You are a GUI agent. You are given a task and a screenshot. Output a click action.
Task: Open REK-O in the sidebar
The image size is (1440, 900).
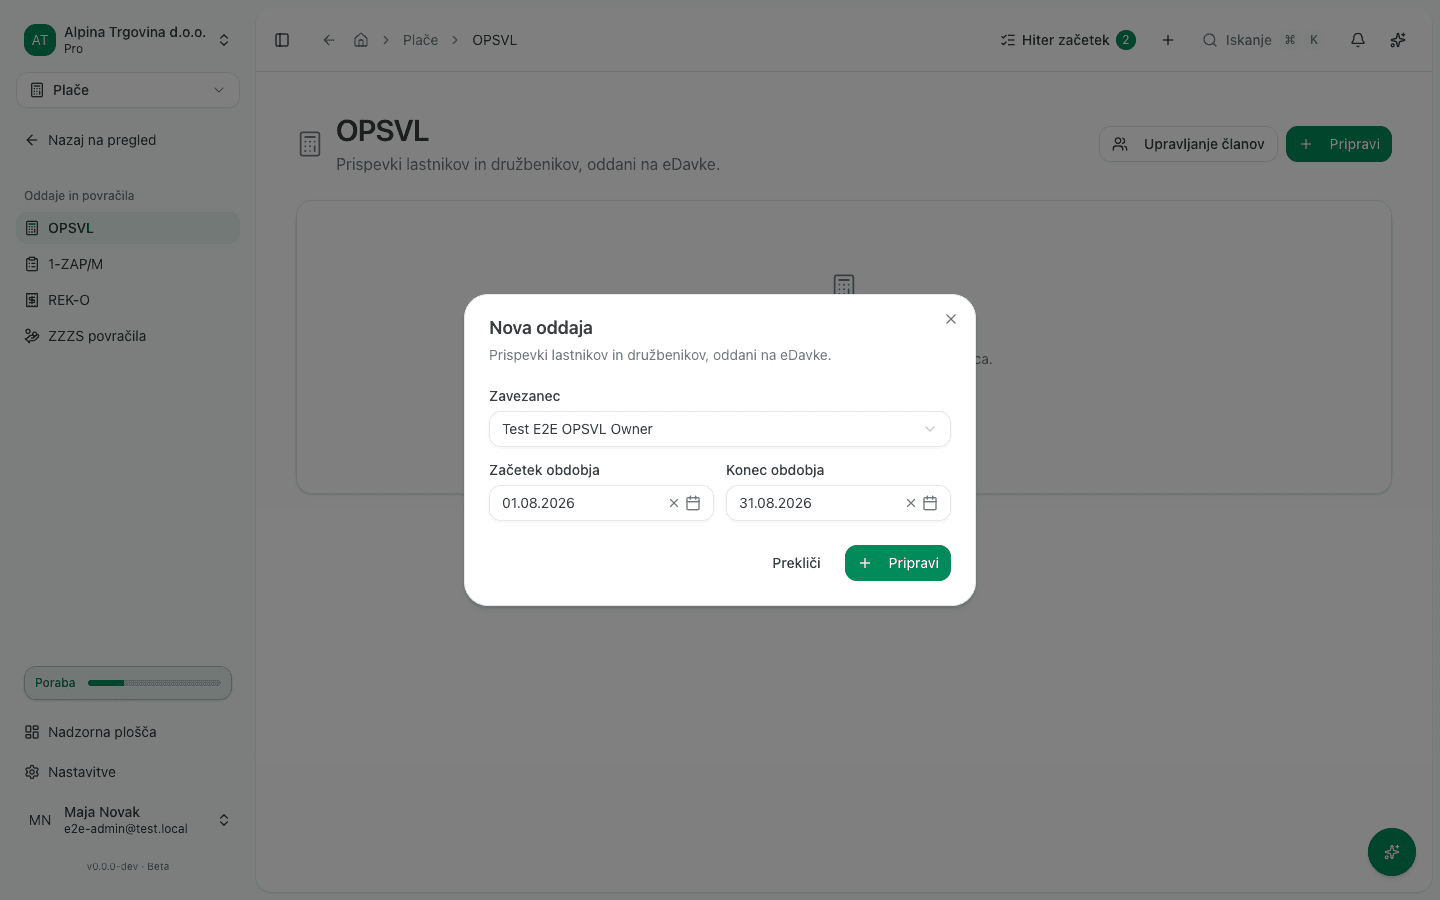(128, 300)
